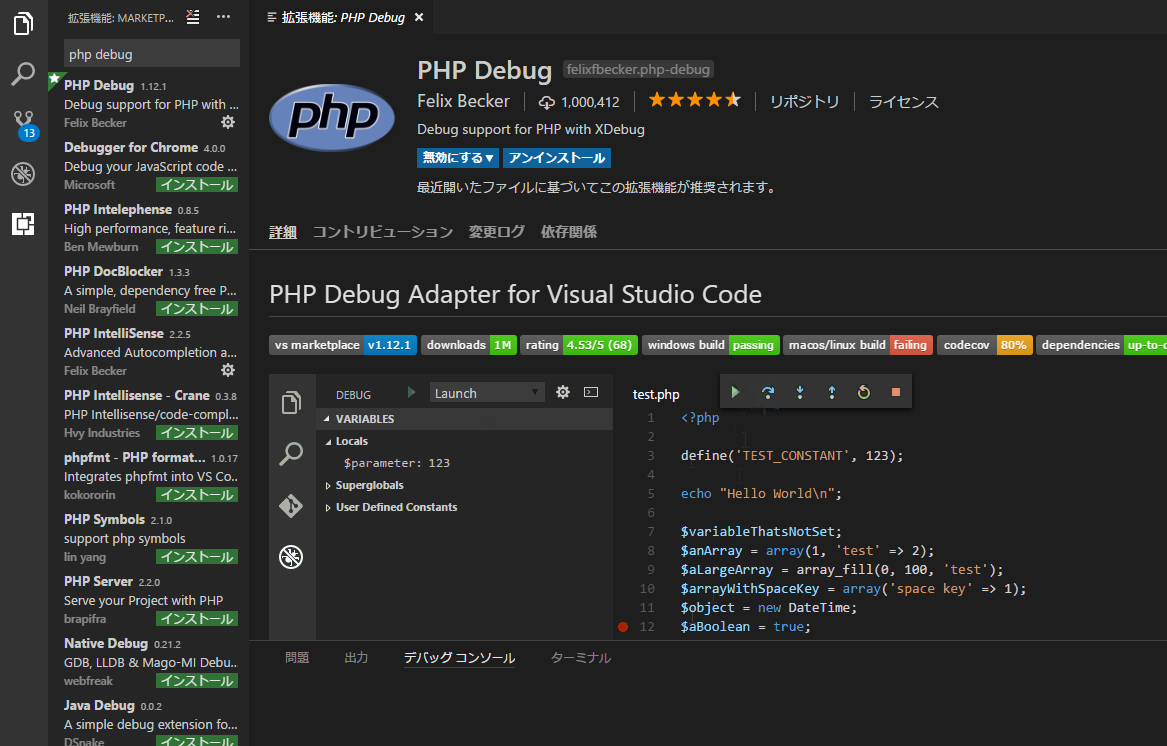Click the Git icon inside README screenshot
The width and height of the screenshot is (1167, 746).
(x=291, y=506)
